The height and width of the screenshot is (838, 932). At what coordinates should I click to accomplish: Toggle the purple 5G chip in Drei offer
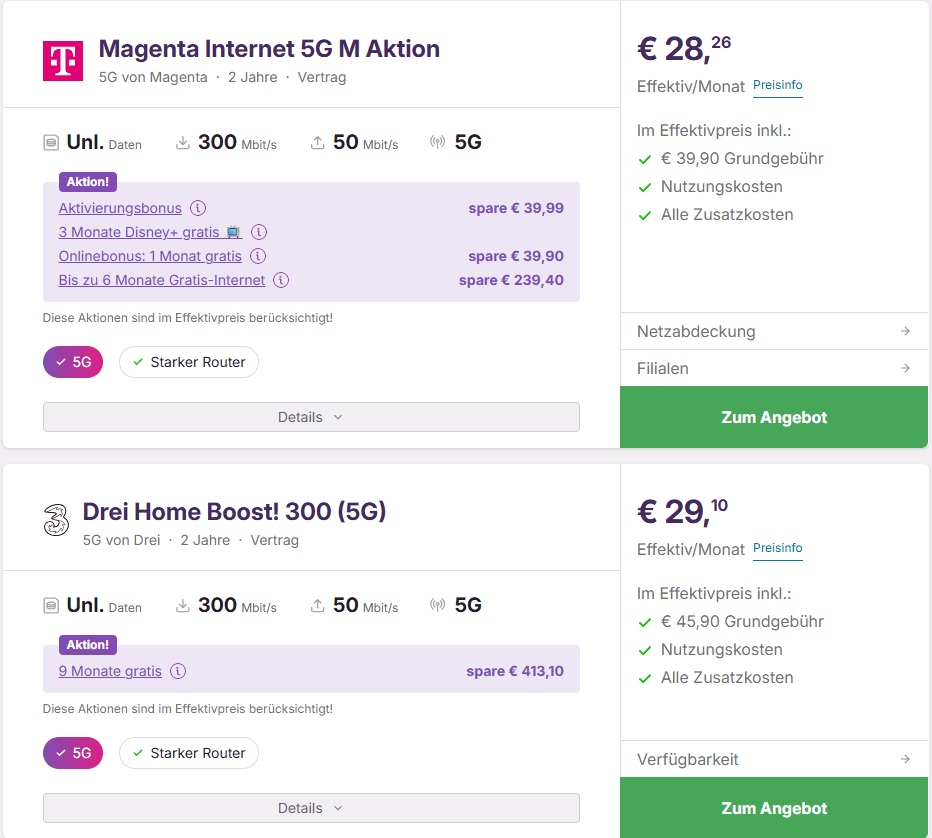(x=73, y=753)
